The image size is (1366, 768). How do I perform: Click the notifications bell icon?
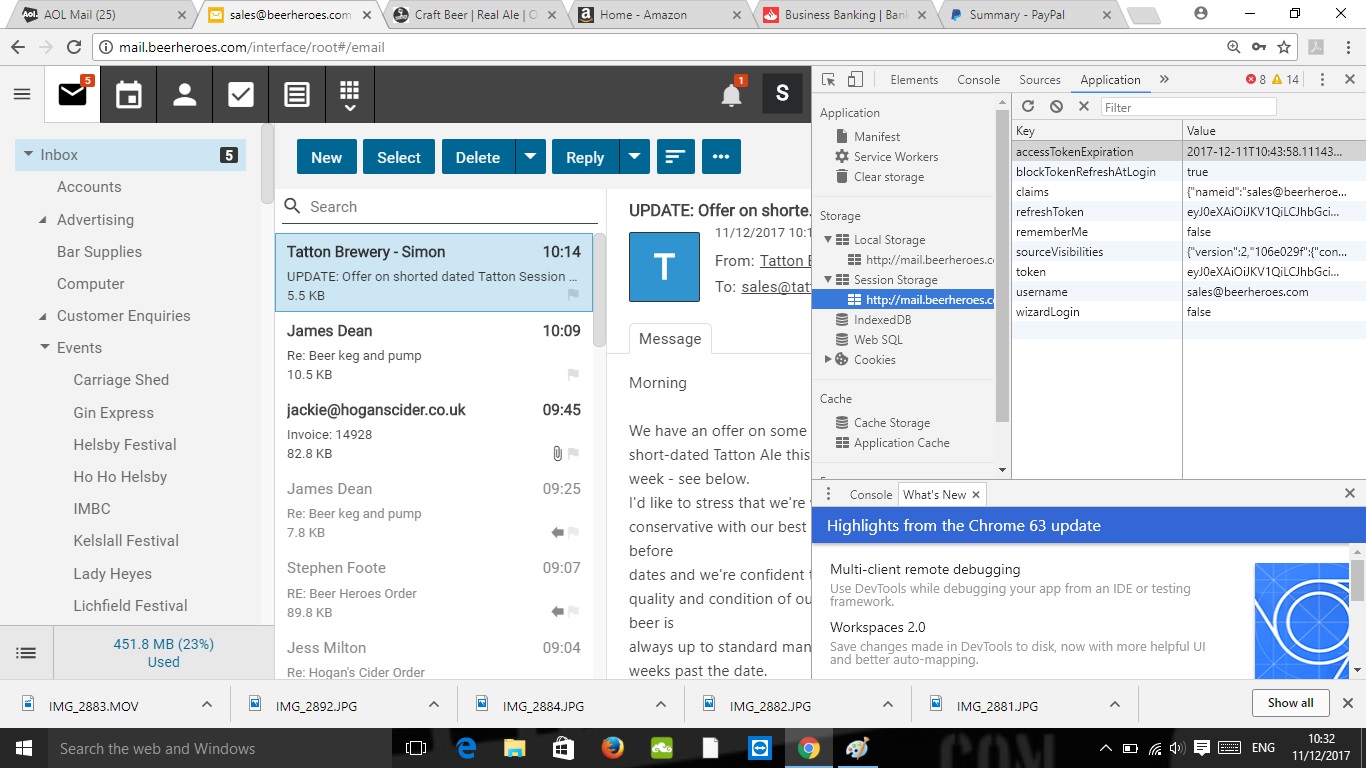pyautogui.click(x=732, y=95)
